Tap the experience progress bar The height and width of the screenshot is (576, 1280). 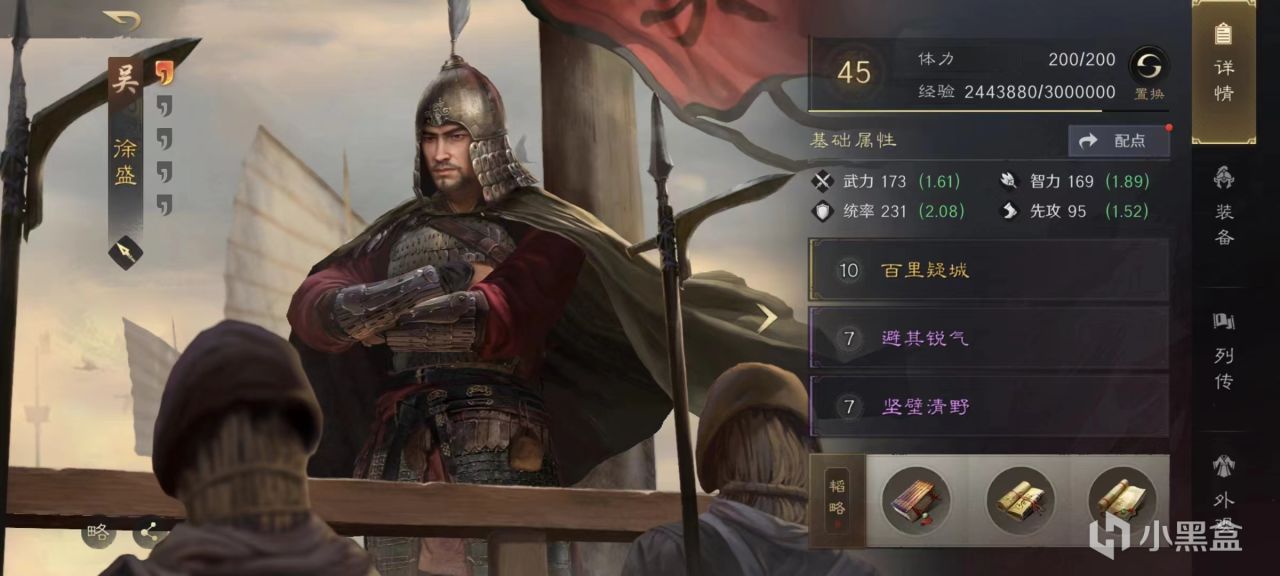point(962,110)
